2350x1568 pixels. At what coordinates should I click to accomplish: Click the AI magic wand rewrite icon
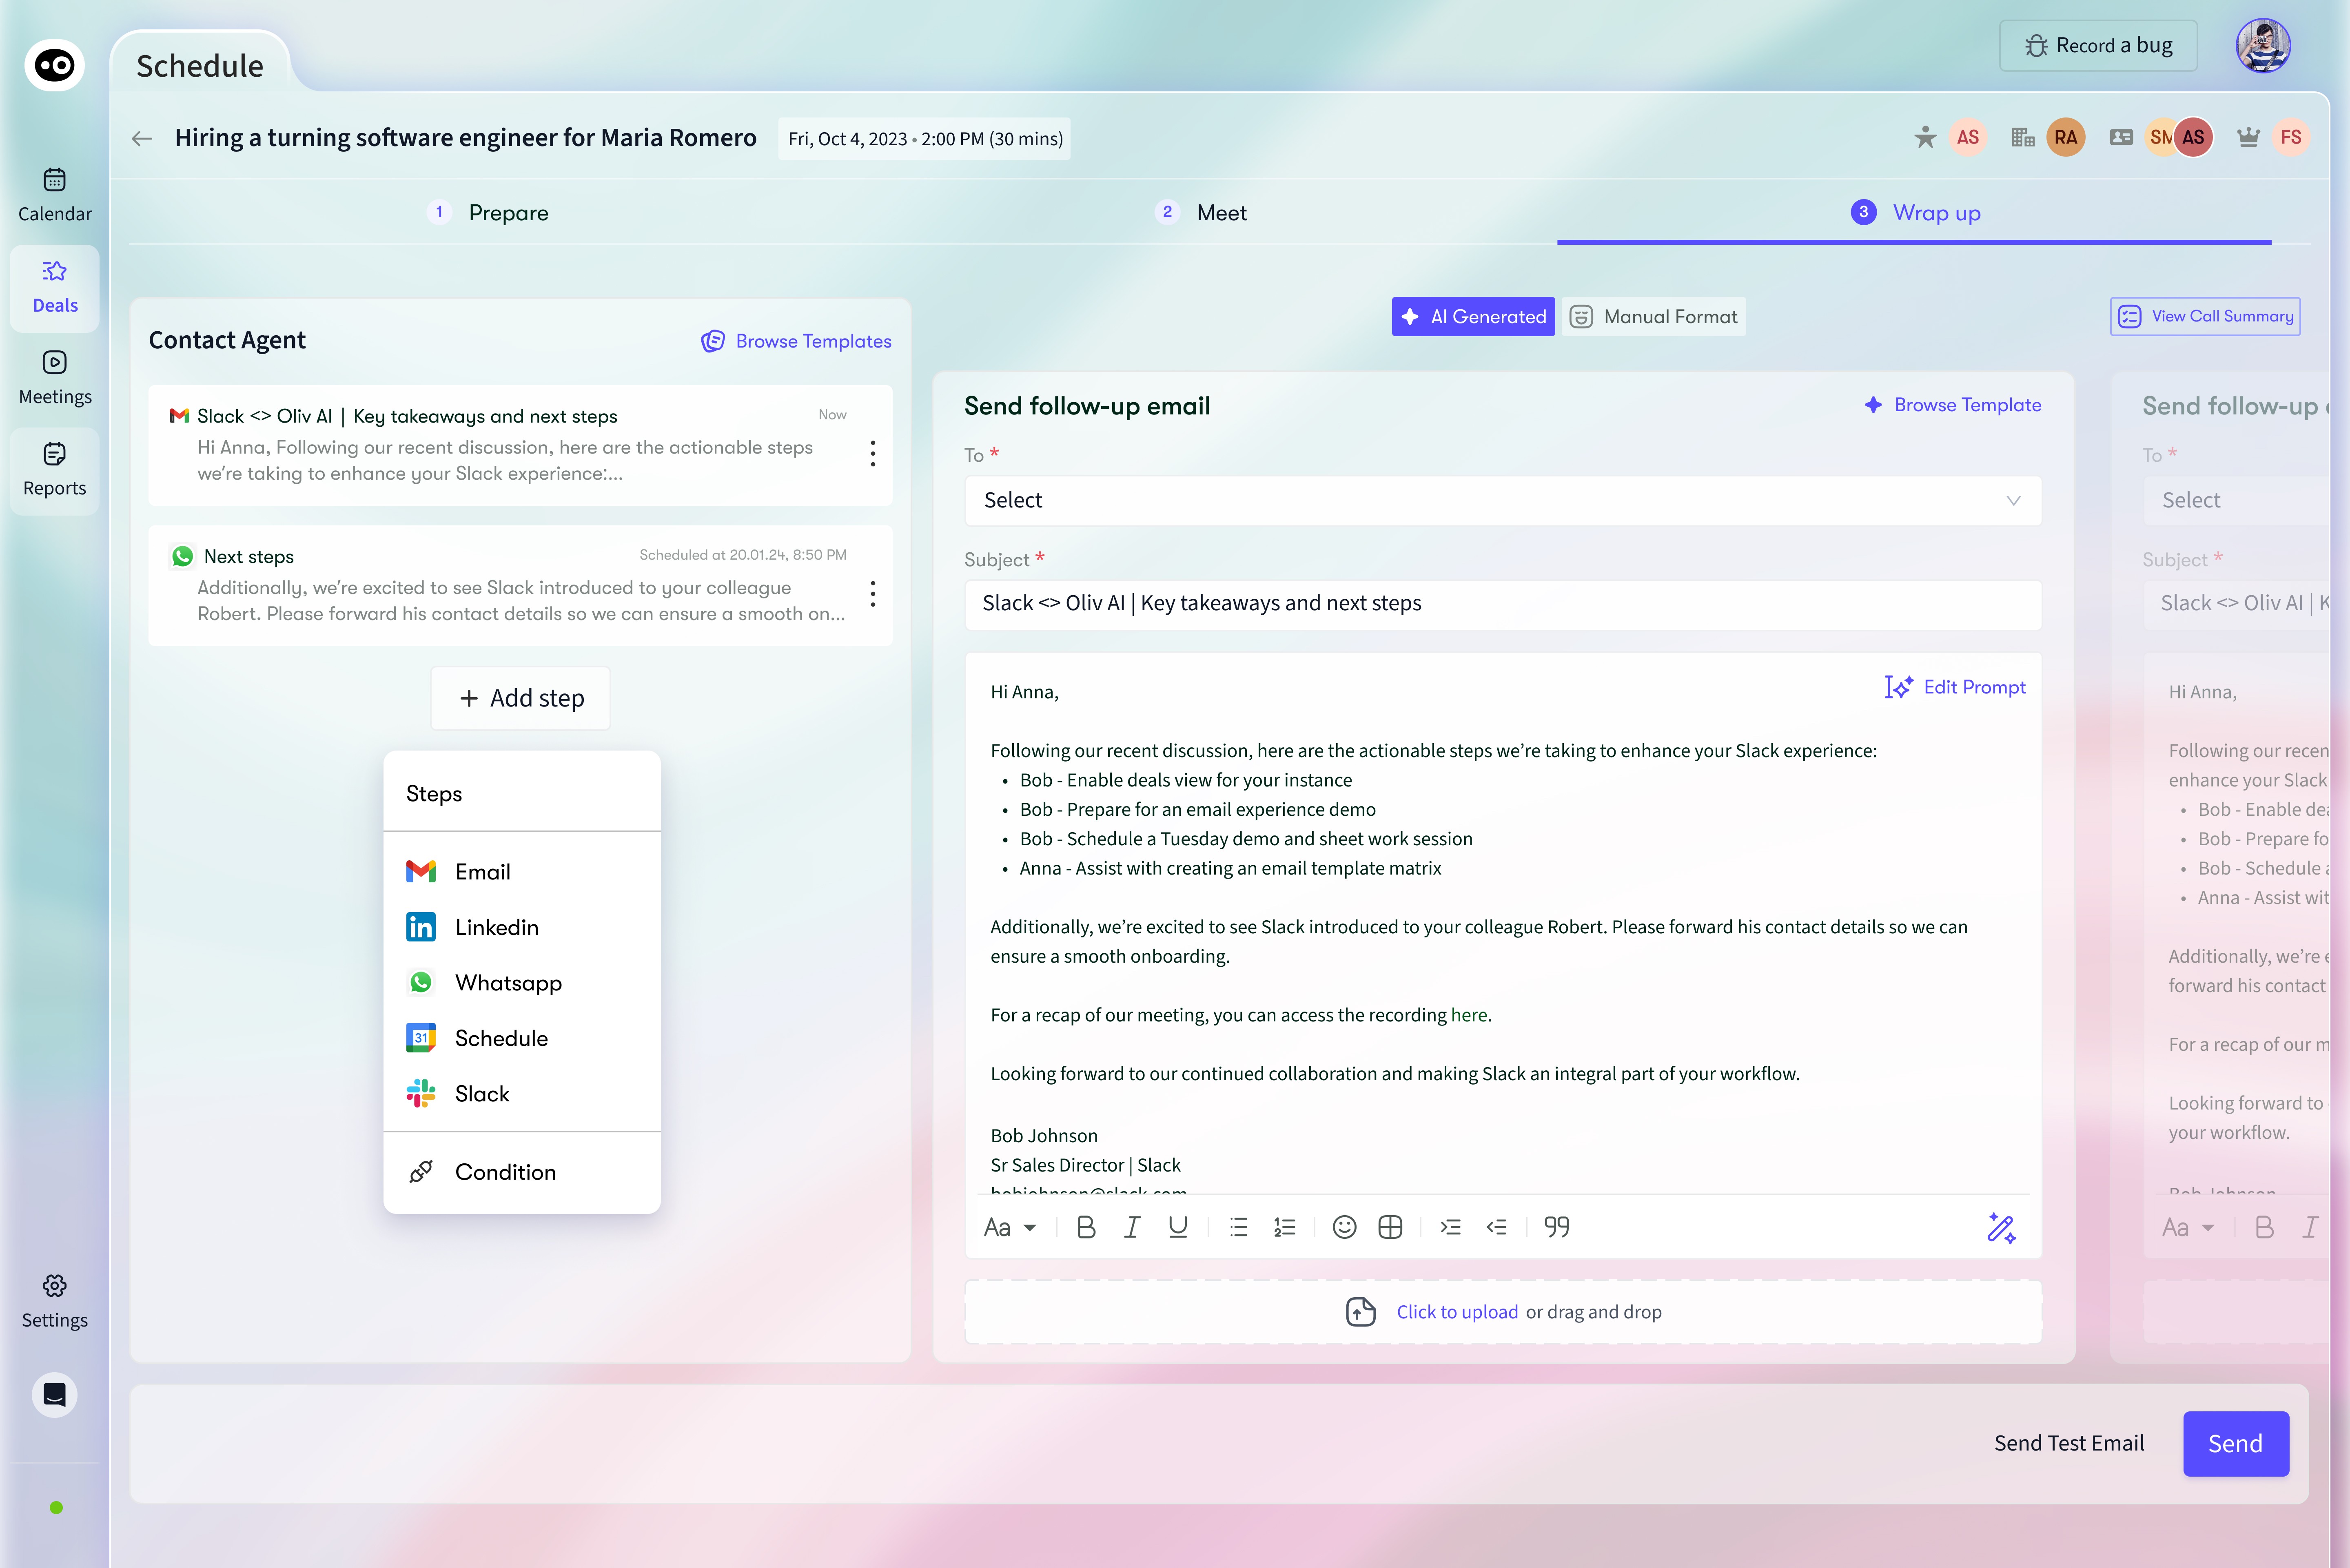tap(2002, 1227)
